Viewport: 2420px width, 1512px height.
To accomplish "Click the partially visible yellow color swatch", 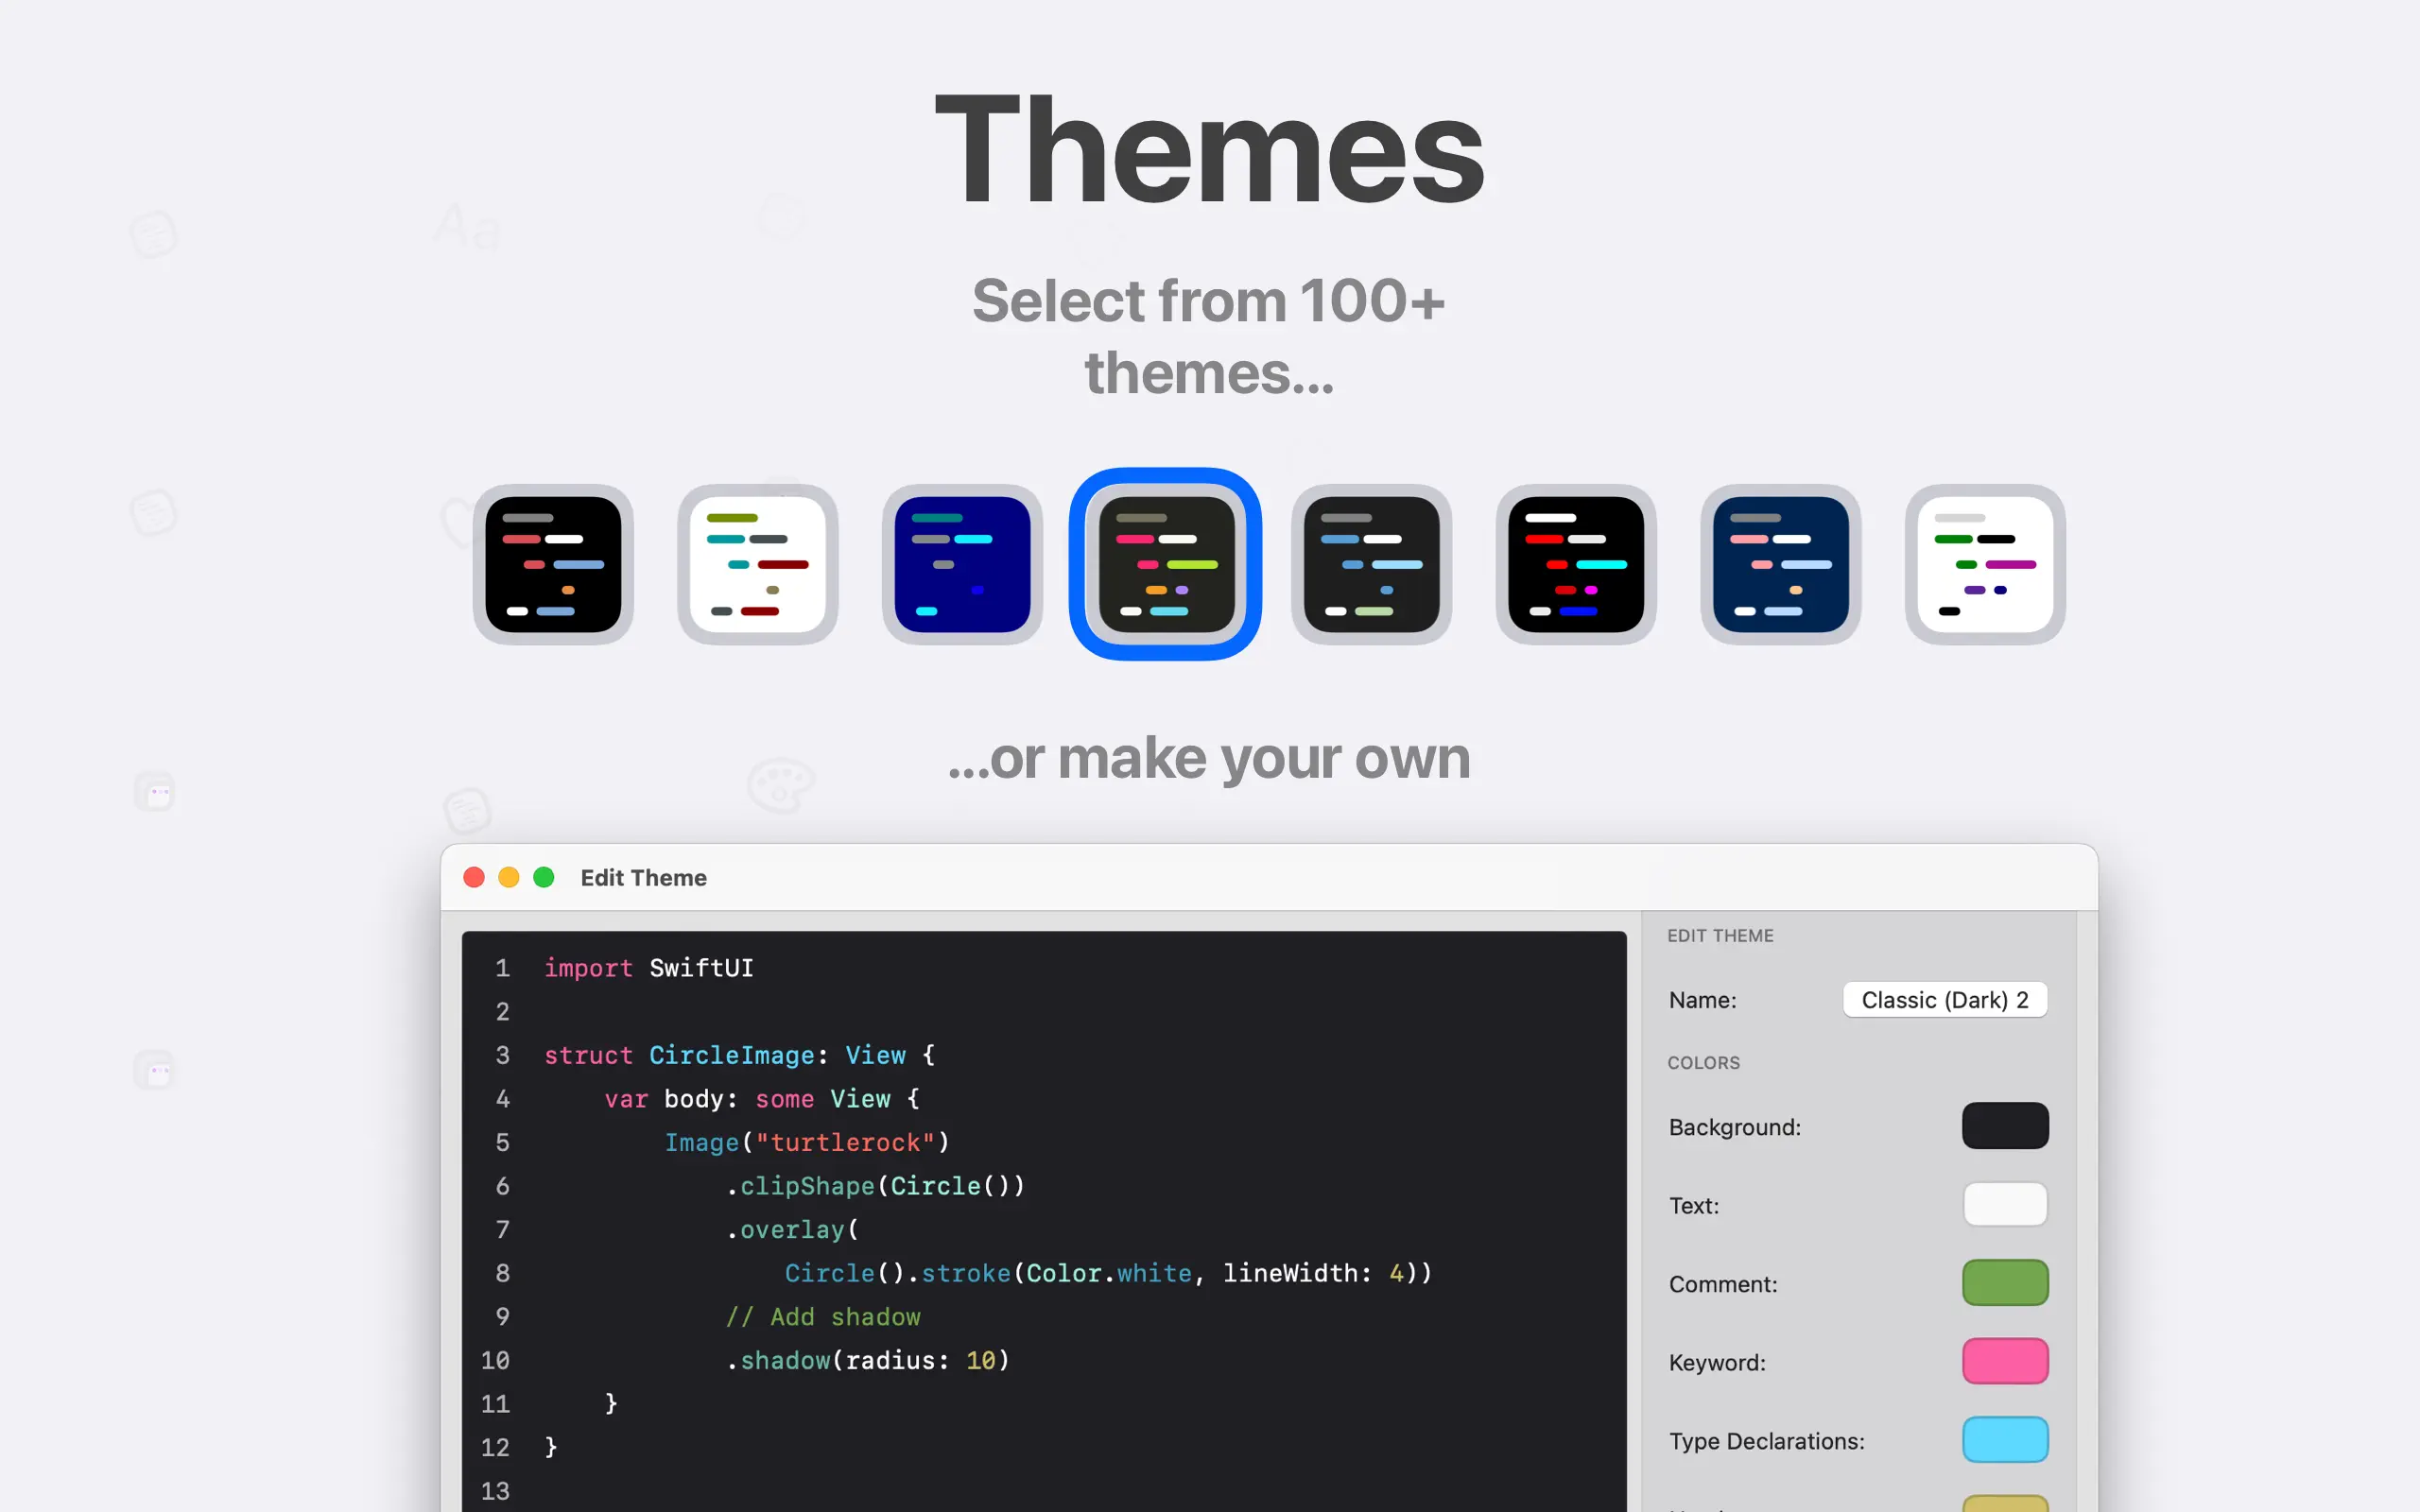I will [2004, 1504].
